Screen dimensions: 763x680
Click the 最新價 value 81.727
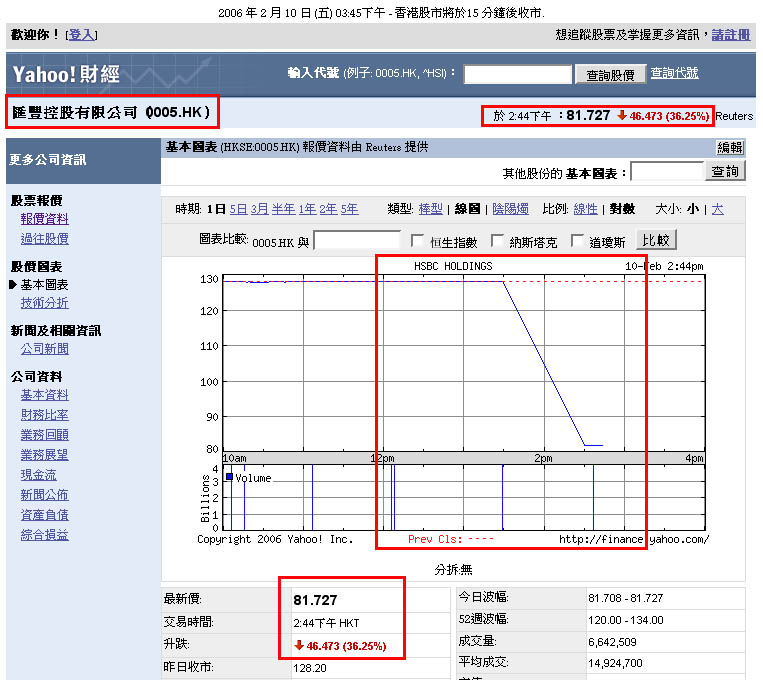(x=315, y=600)
